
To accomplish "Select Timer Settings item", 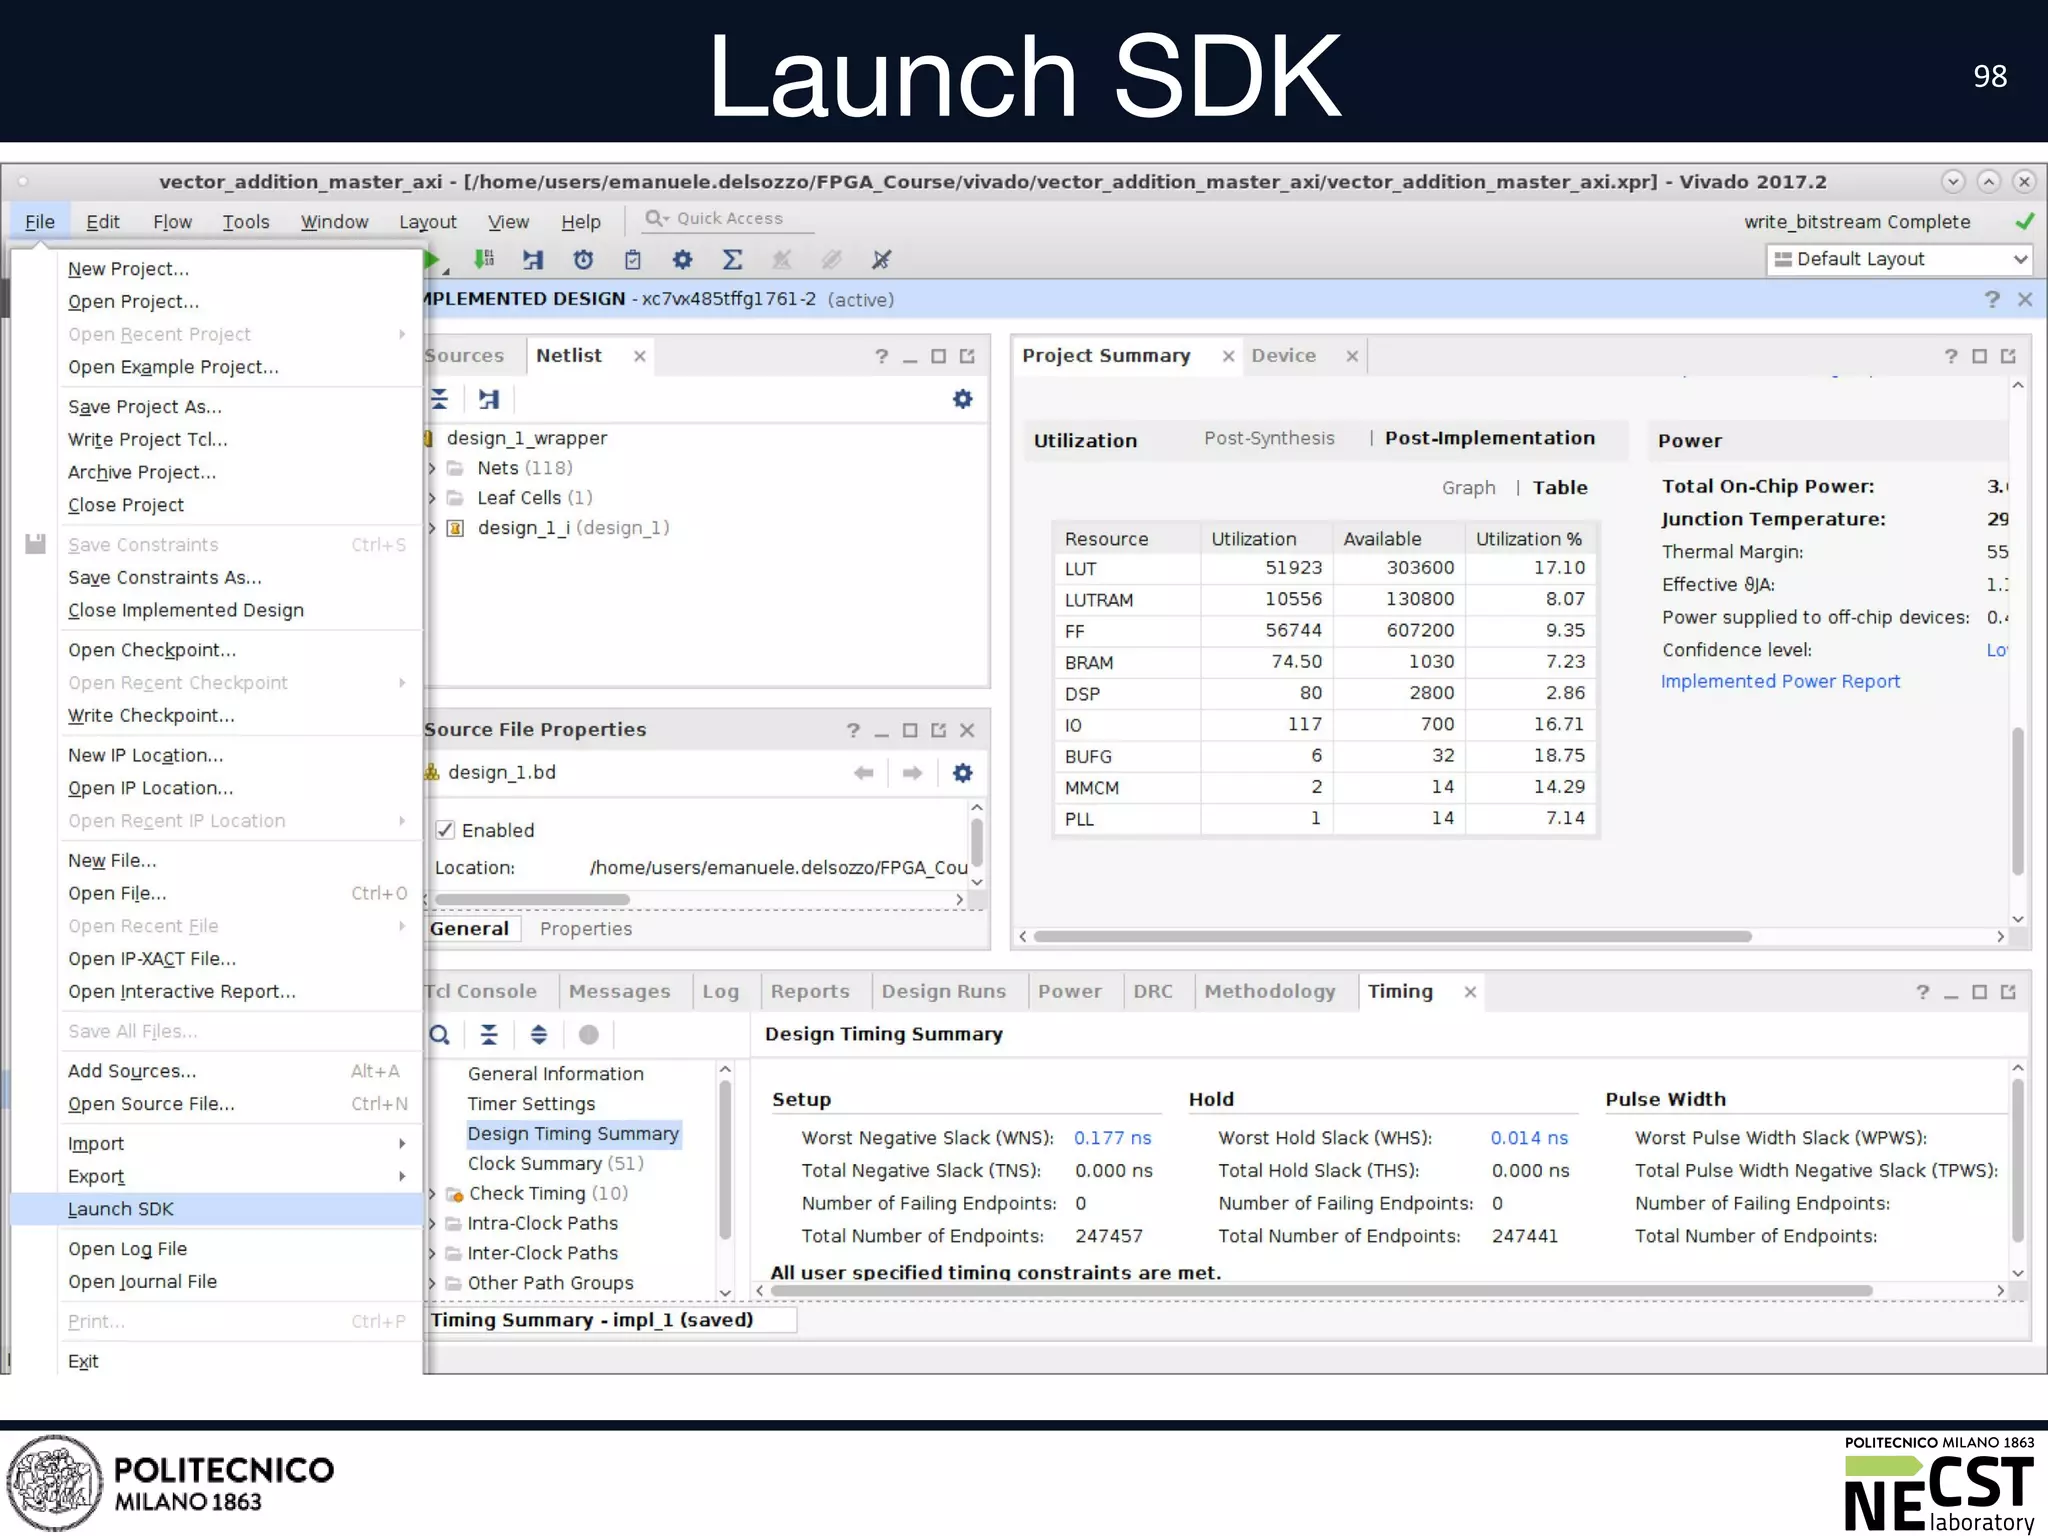I will click(x=531, y=1104).
